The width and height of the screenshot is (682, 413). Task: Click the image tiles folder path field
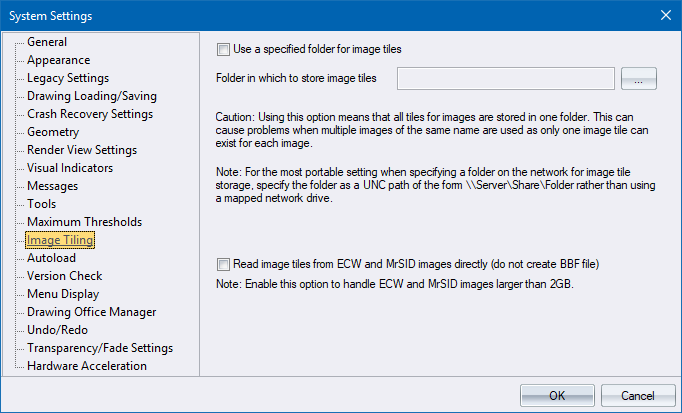tap(505, 78)
